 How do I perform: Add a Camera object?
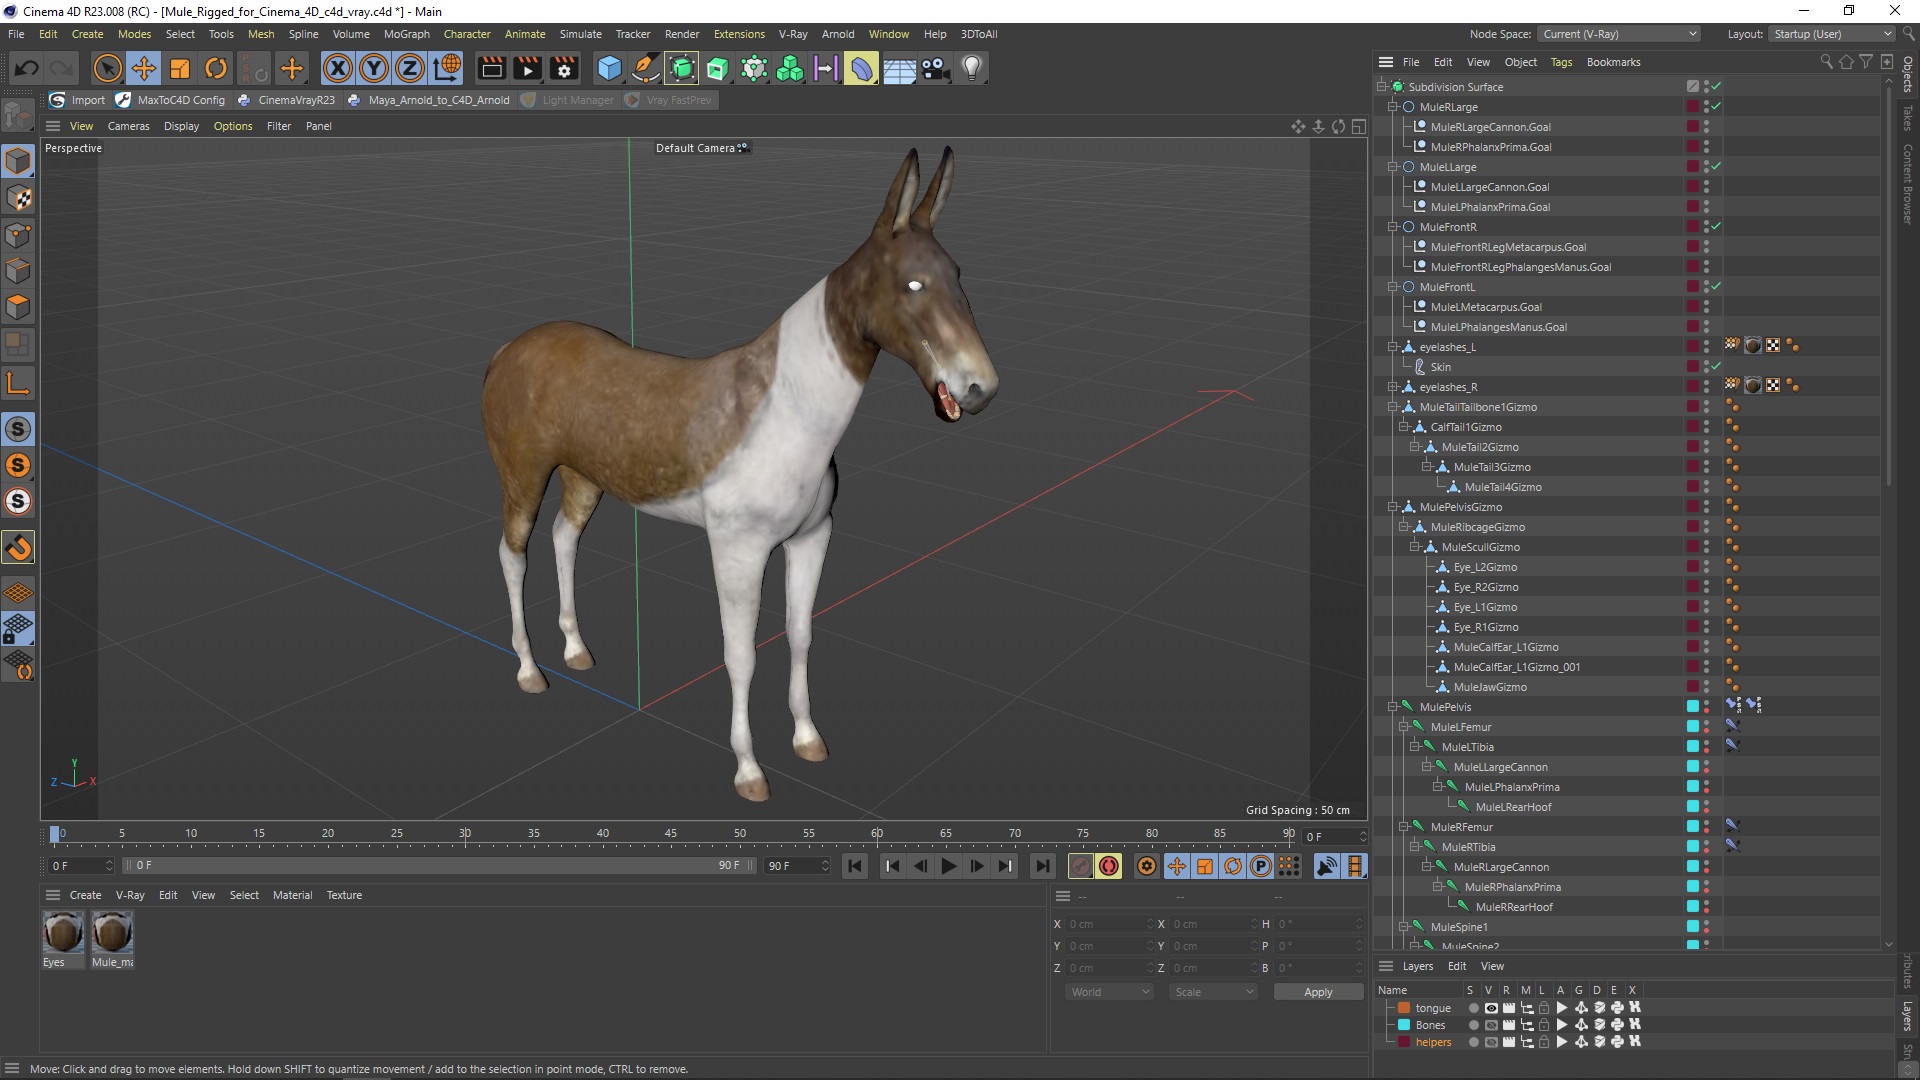[935, 68]
